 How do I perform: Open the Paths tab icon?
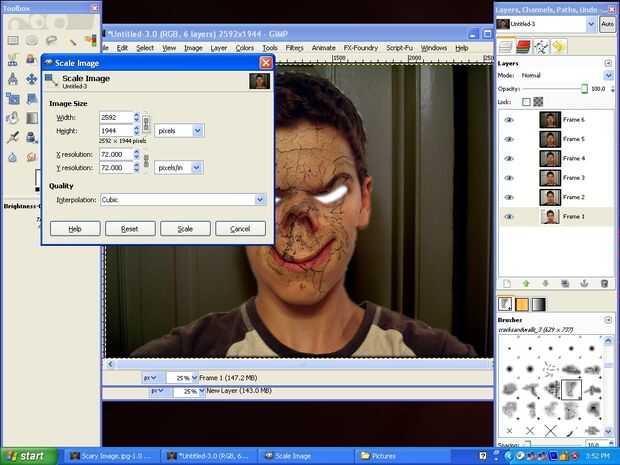click(541, 47)
